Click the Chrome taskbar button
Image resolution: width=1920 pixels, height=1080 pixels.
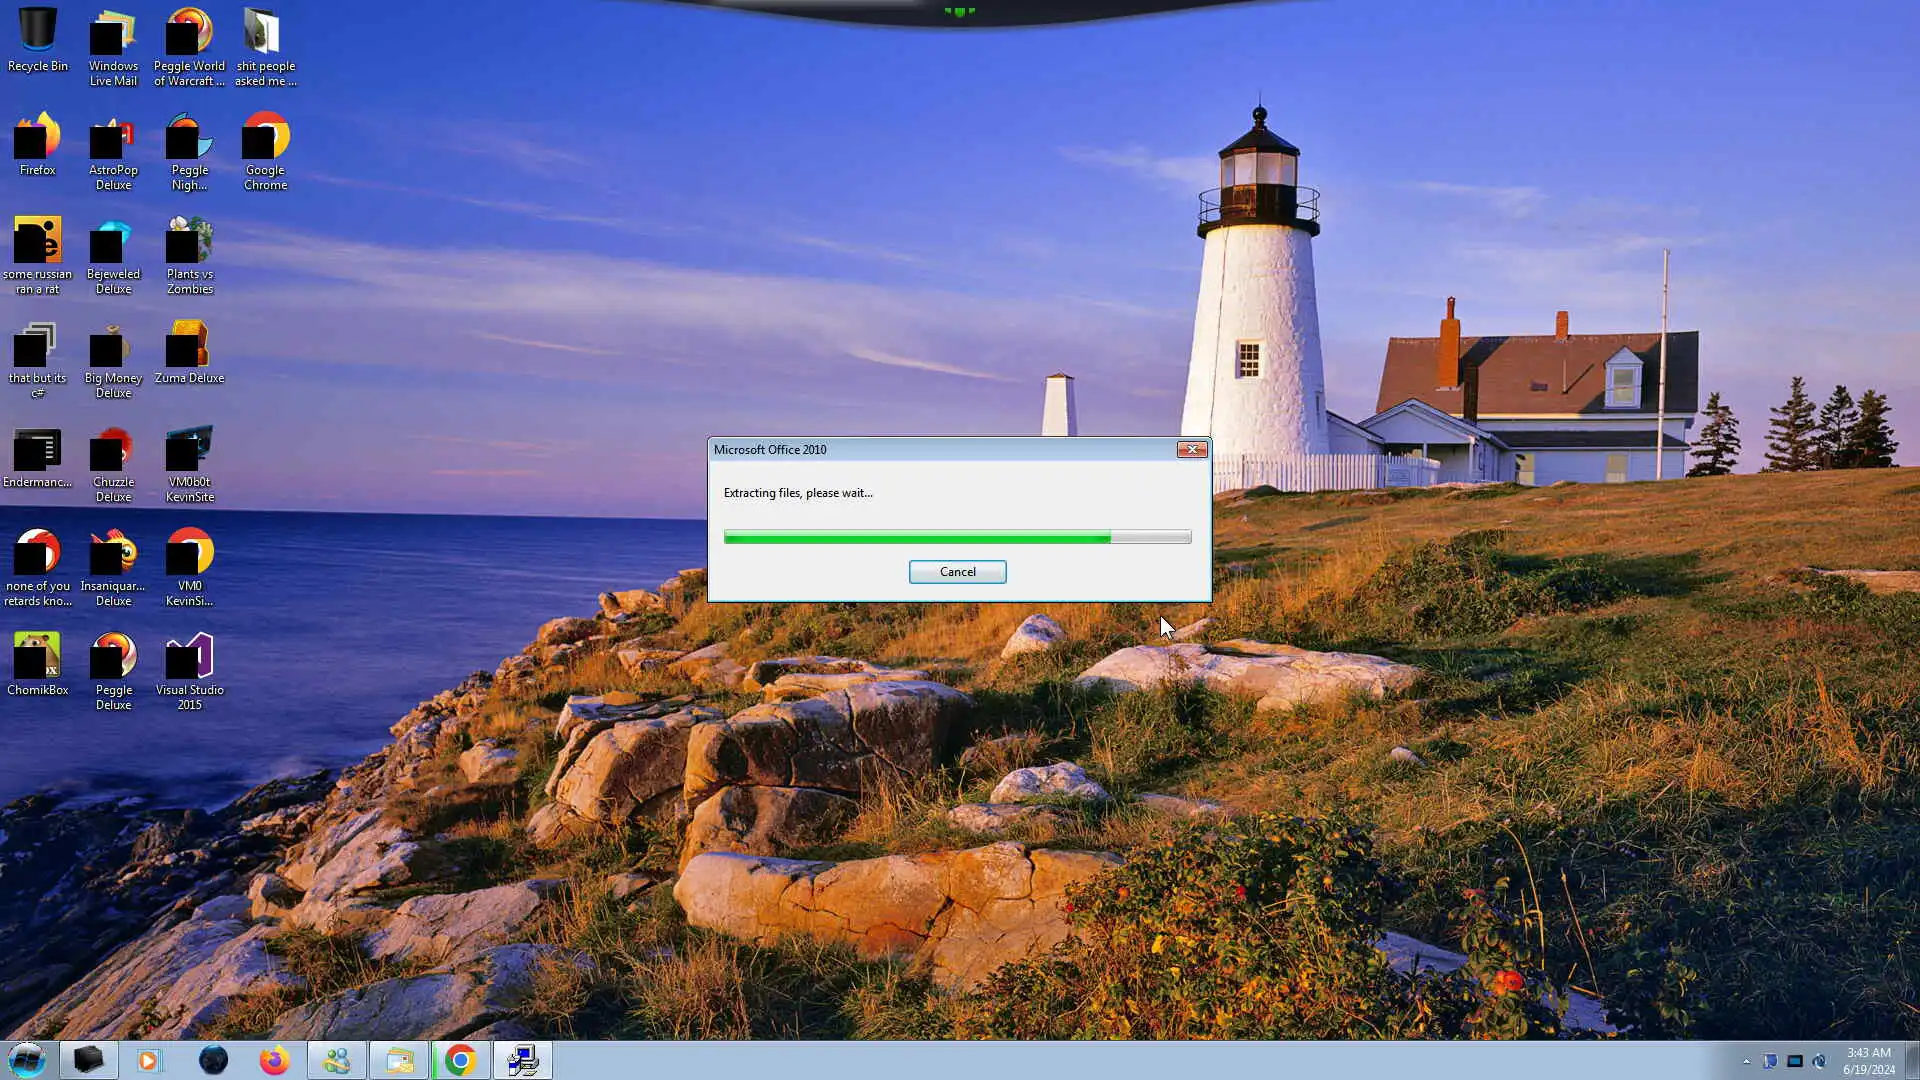coord(460,1060)
